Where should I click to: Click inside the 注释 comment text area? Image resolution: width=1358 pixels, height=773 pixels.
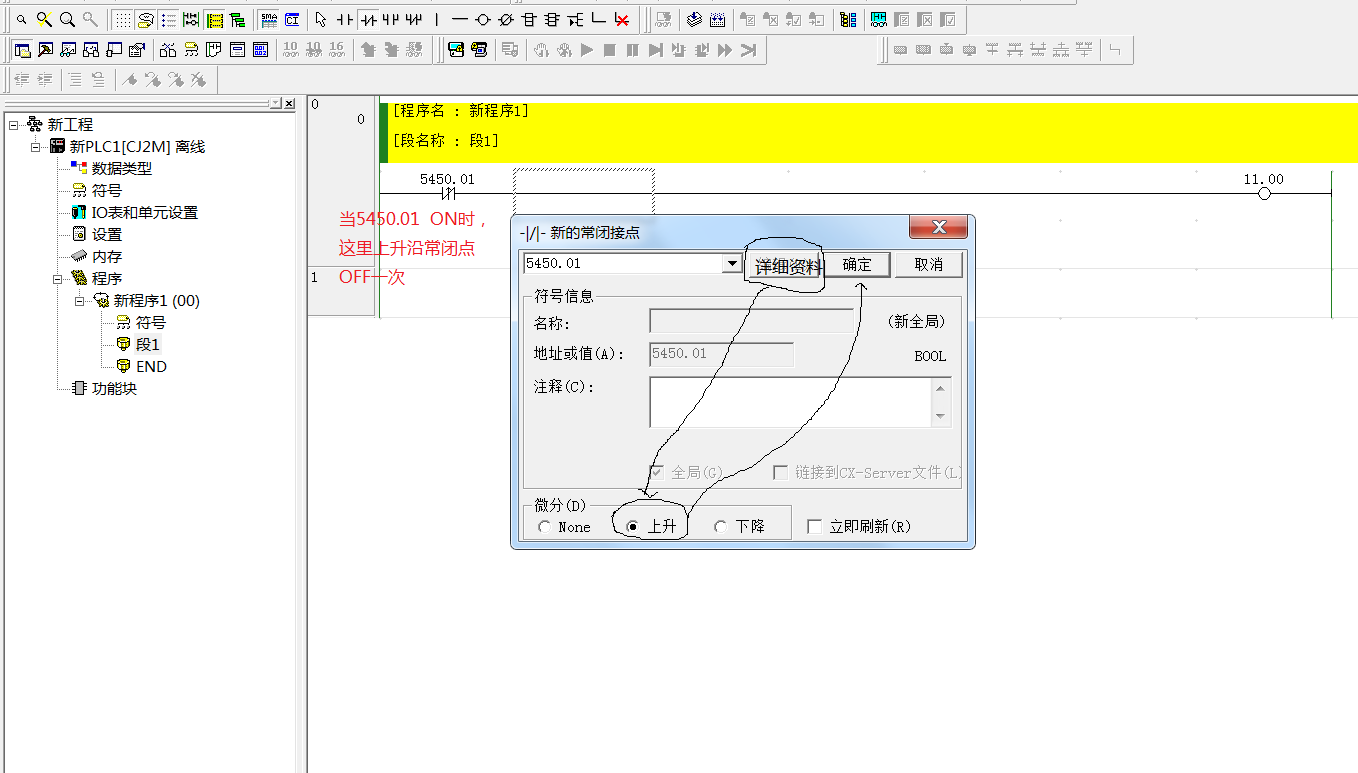[790, 401]
